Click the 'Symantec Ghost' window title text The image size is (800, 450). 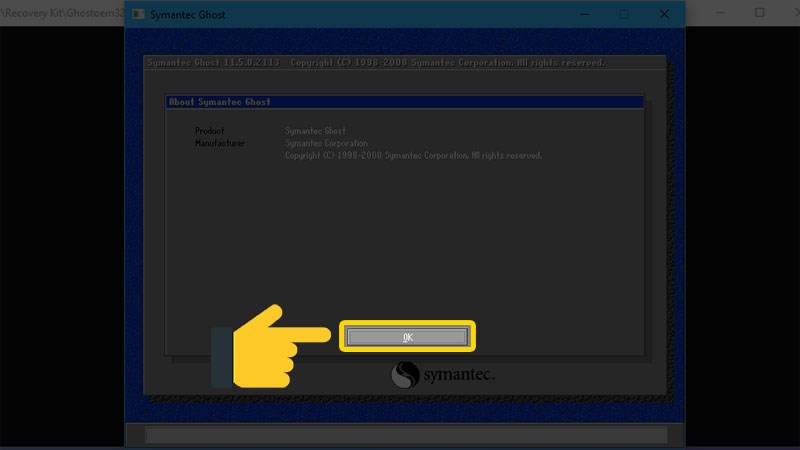188,15
